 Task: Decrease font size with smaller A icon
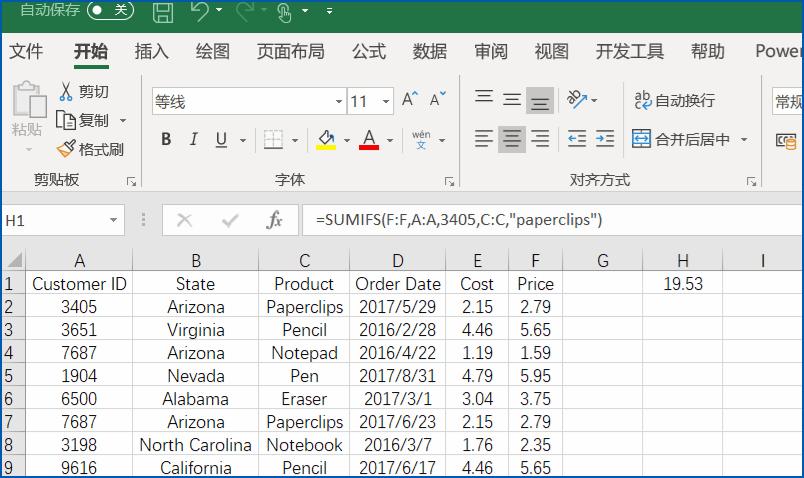[437, 98]
